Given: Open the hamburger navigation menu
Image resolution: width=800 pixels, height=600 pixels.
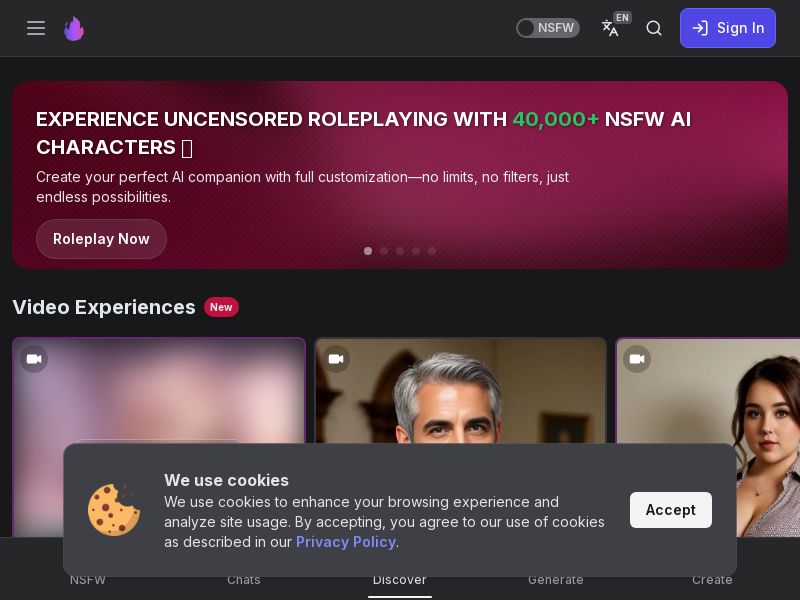Looking at the screenshot, I should (x=36, y=28).
